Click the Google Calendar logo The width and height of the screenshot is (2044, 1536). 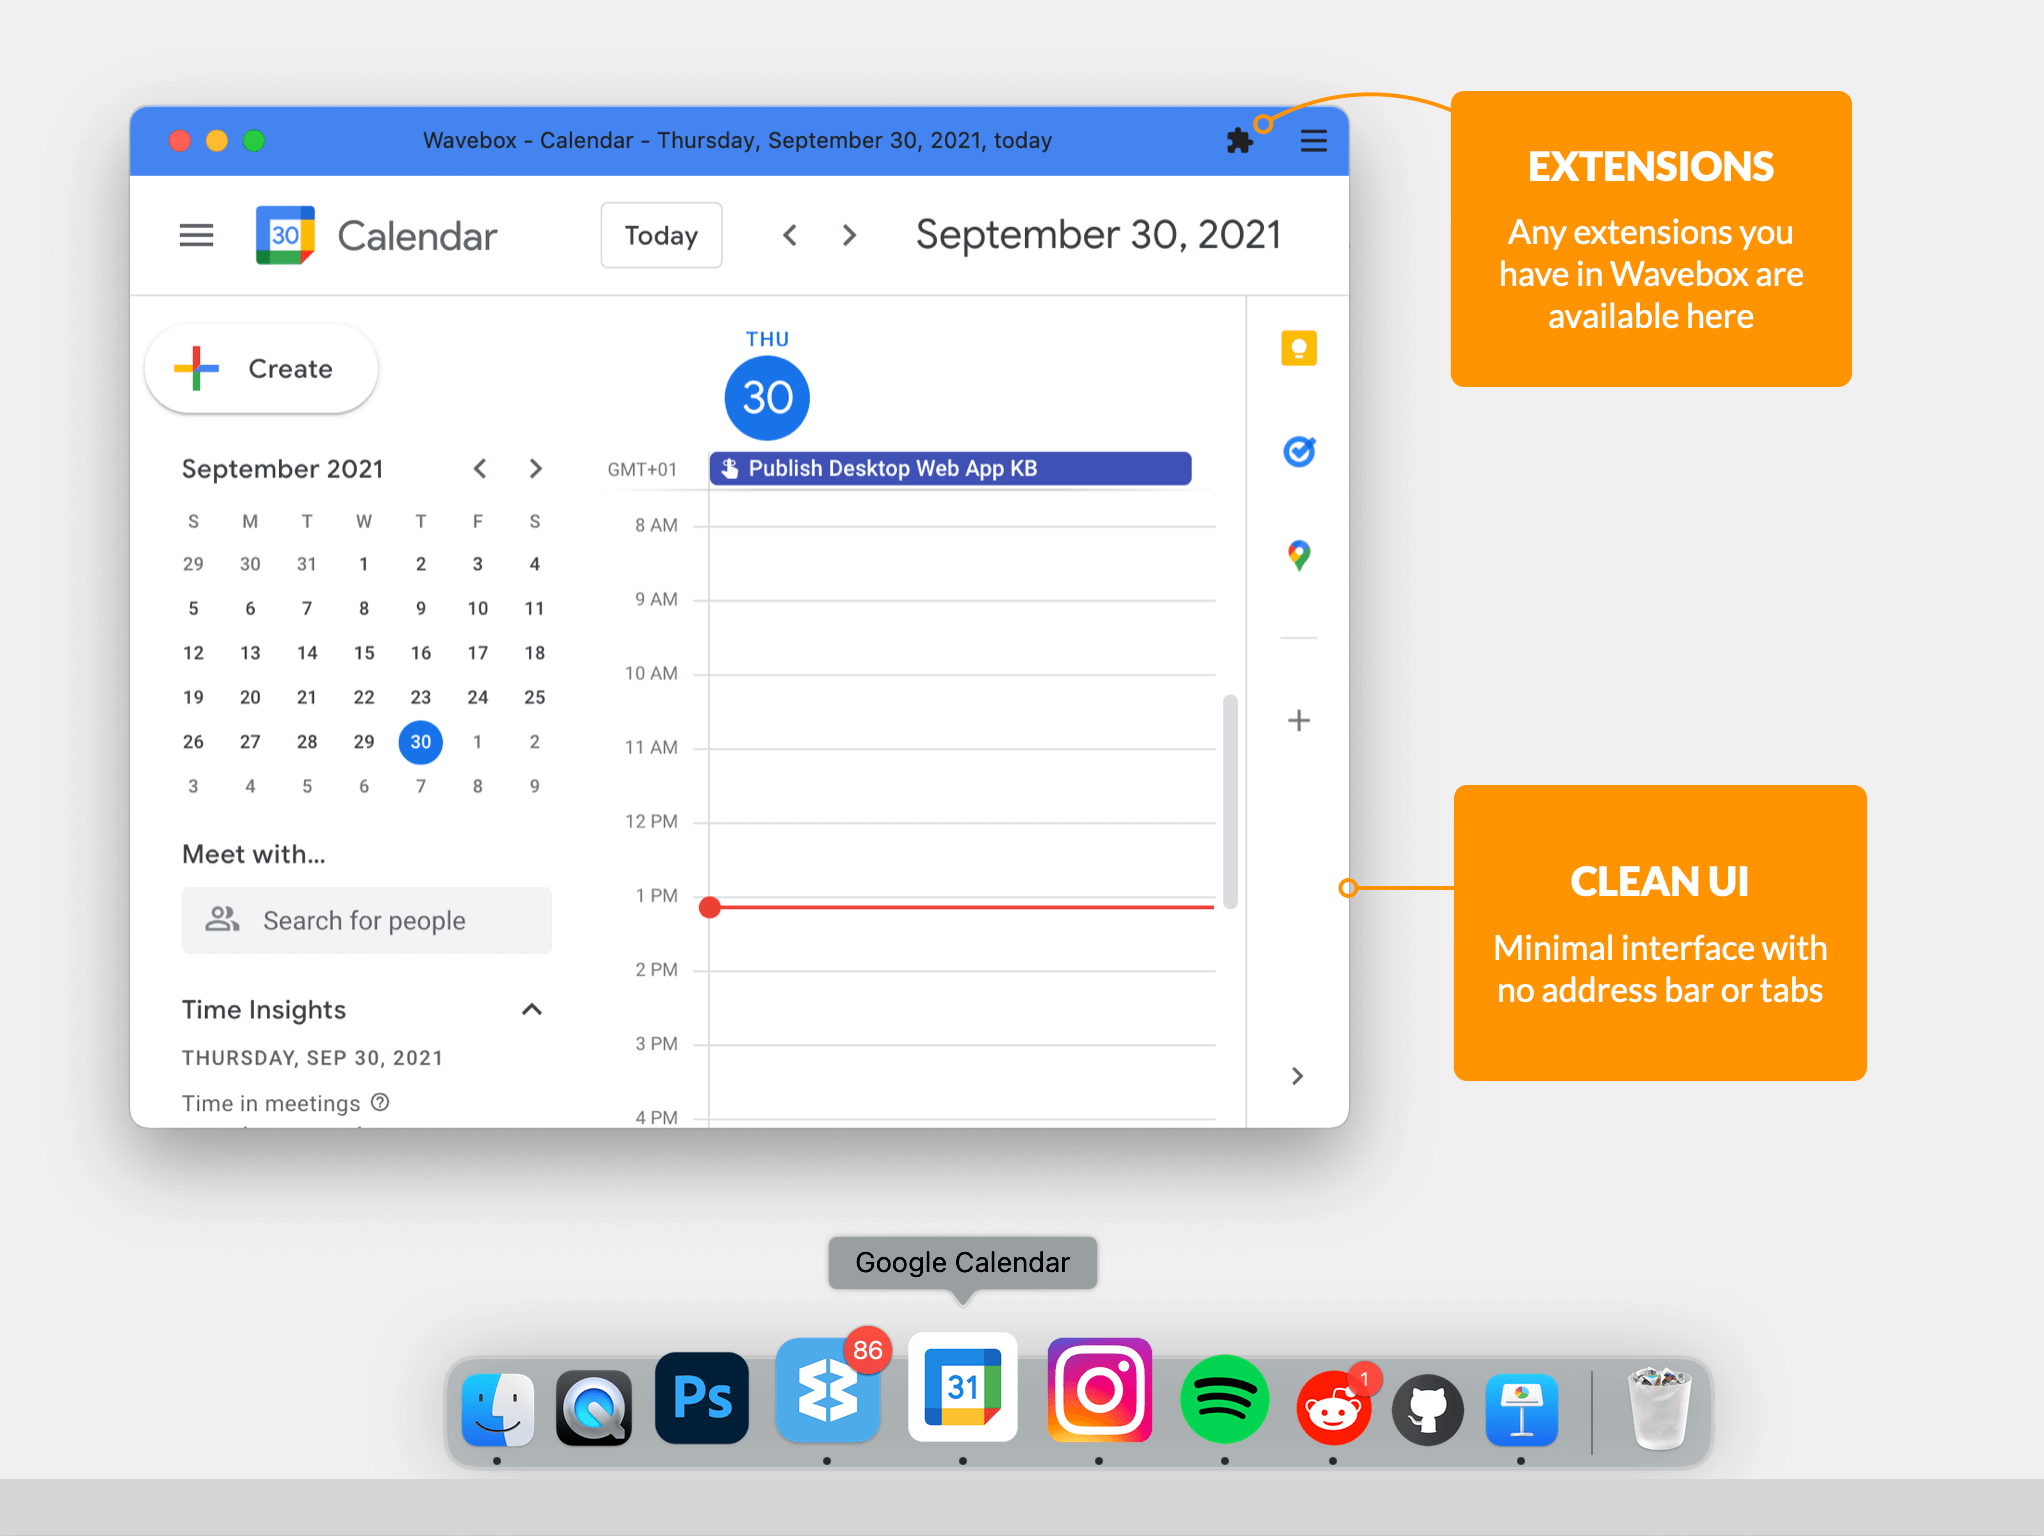click(x=285, y=235)
